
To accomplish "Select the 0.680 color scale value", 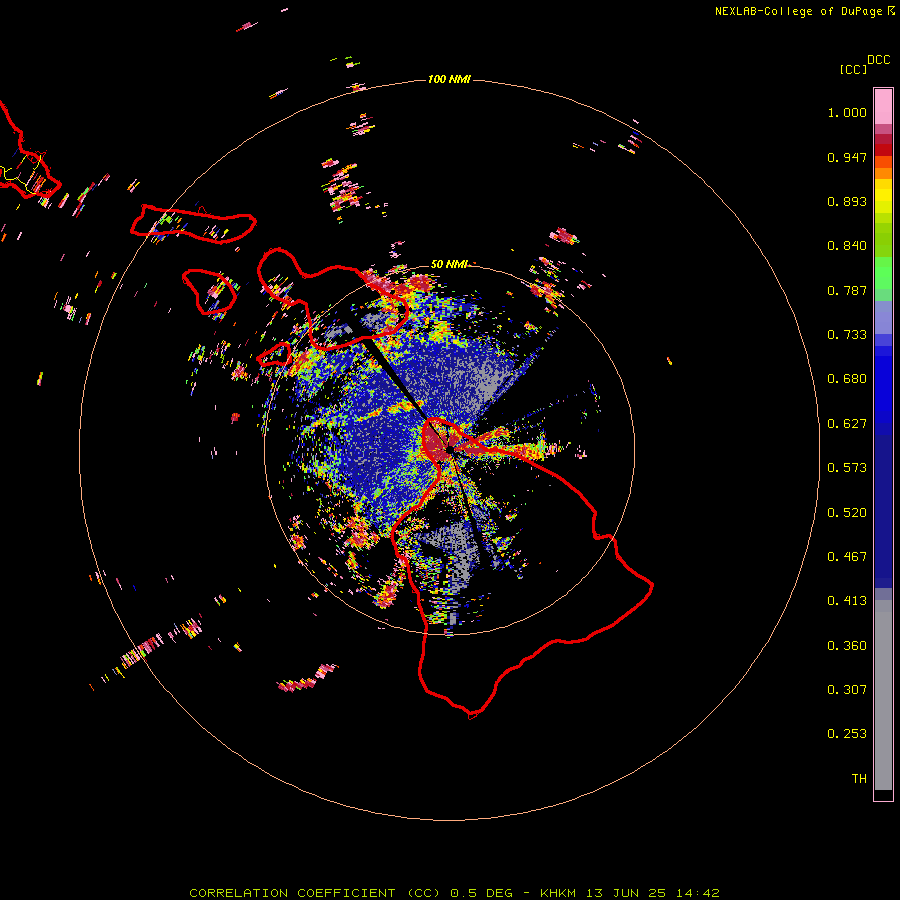I will [847, 379].
